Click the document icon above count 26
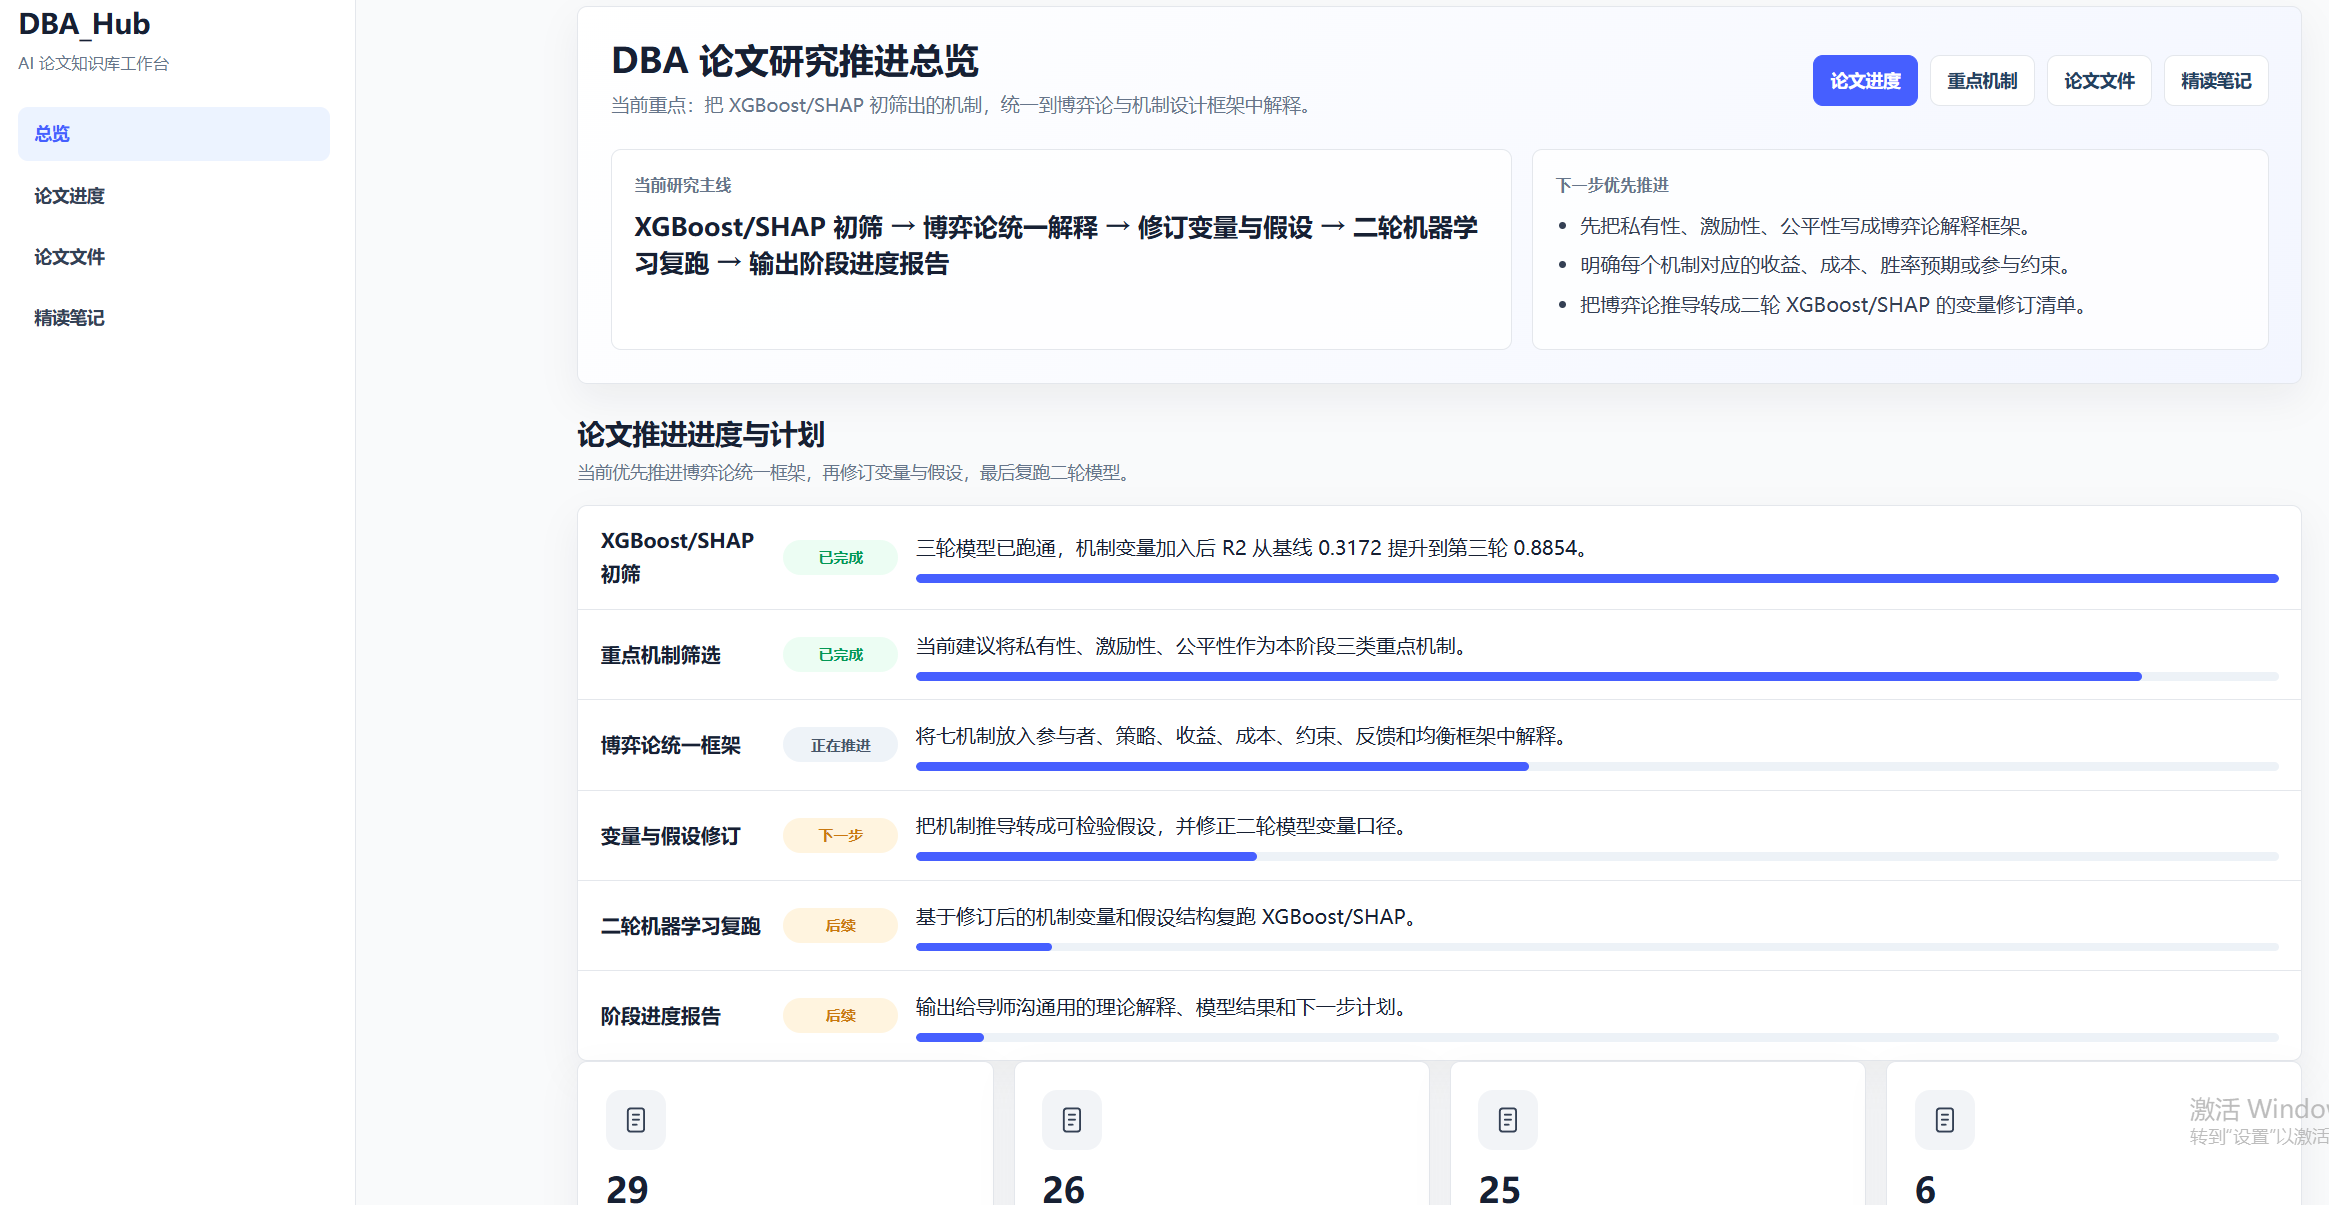The width and height of the screenshot is (2329, 1205). pos(1072,1120)
